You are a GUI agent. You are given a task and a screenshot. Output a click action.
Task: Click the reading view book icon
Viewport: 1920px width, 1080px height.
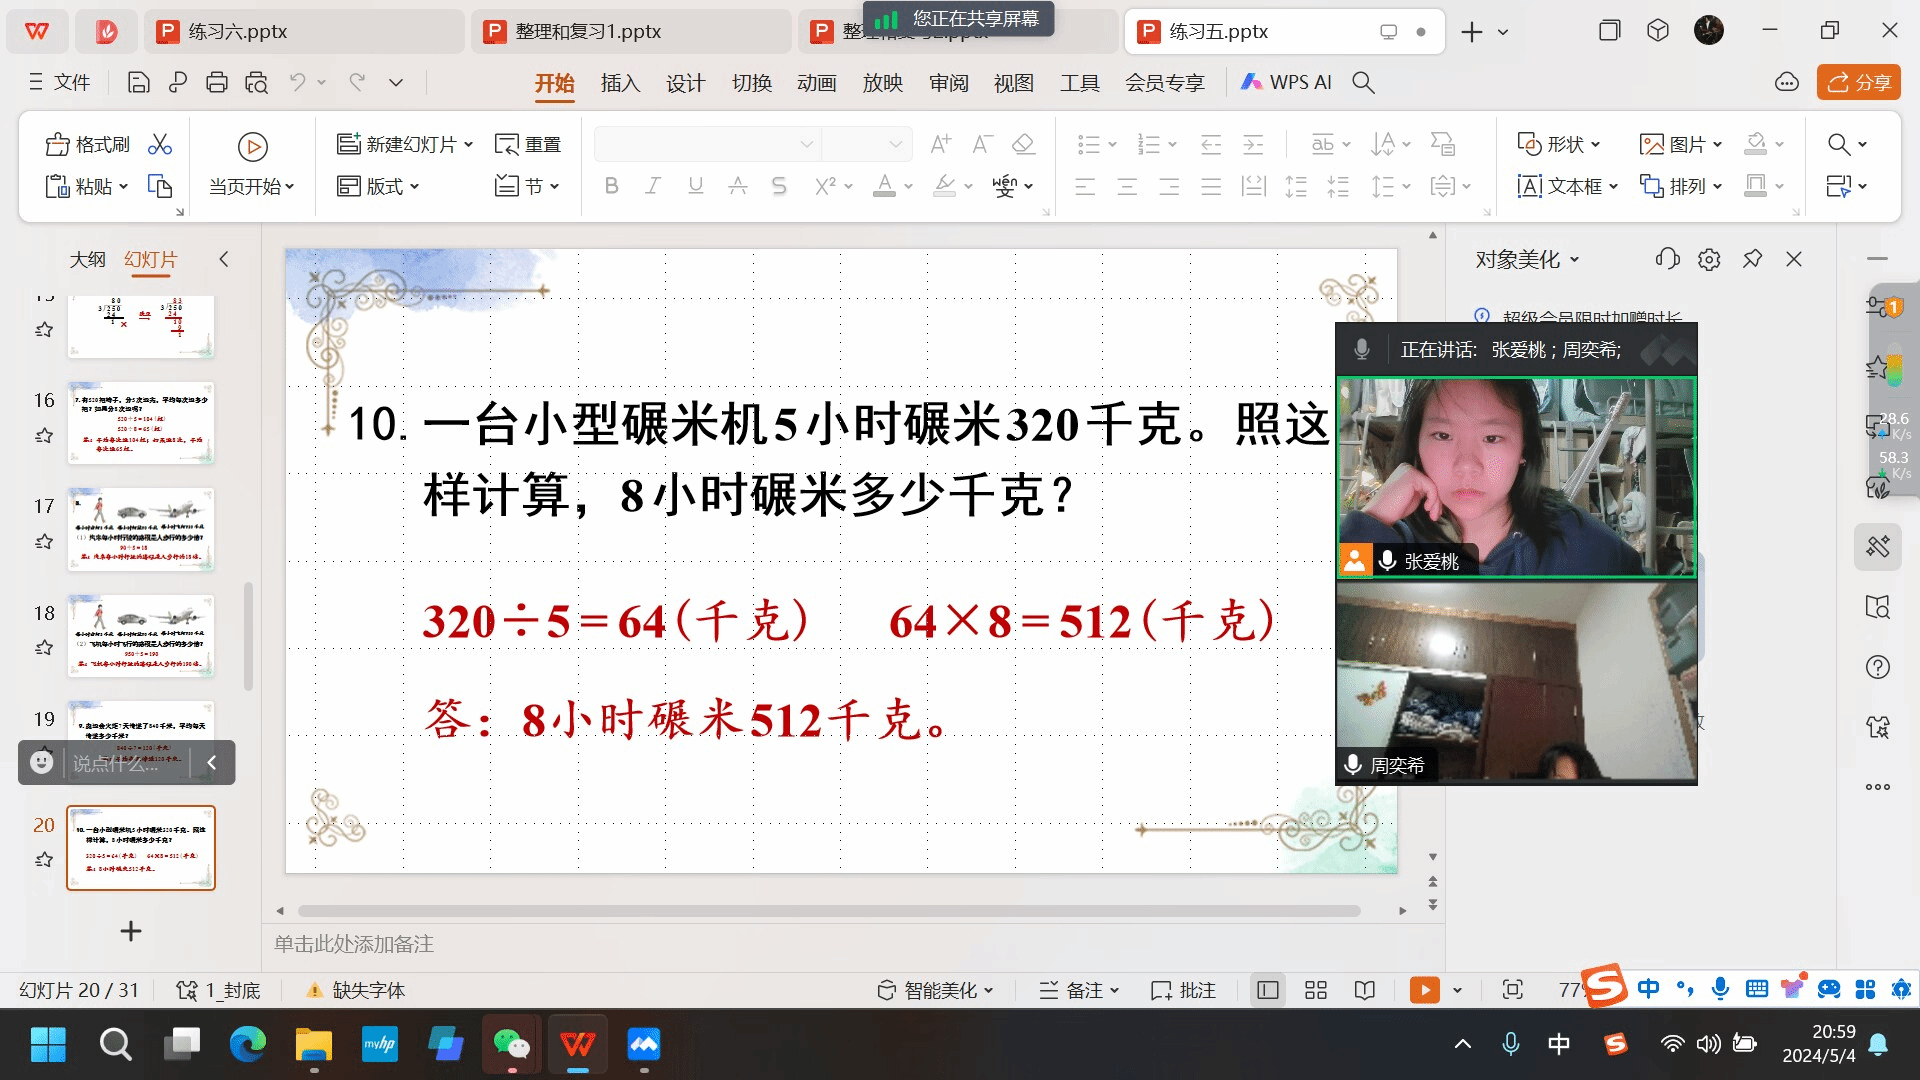[1365, 990]
